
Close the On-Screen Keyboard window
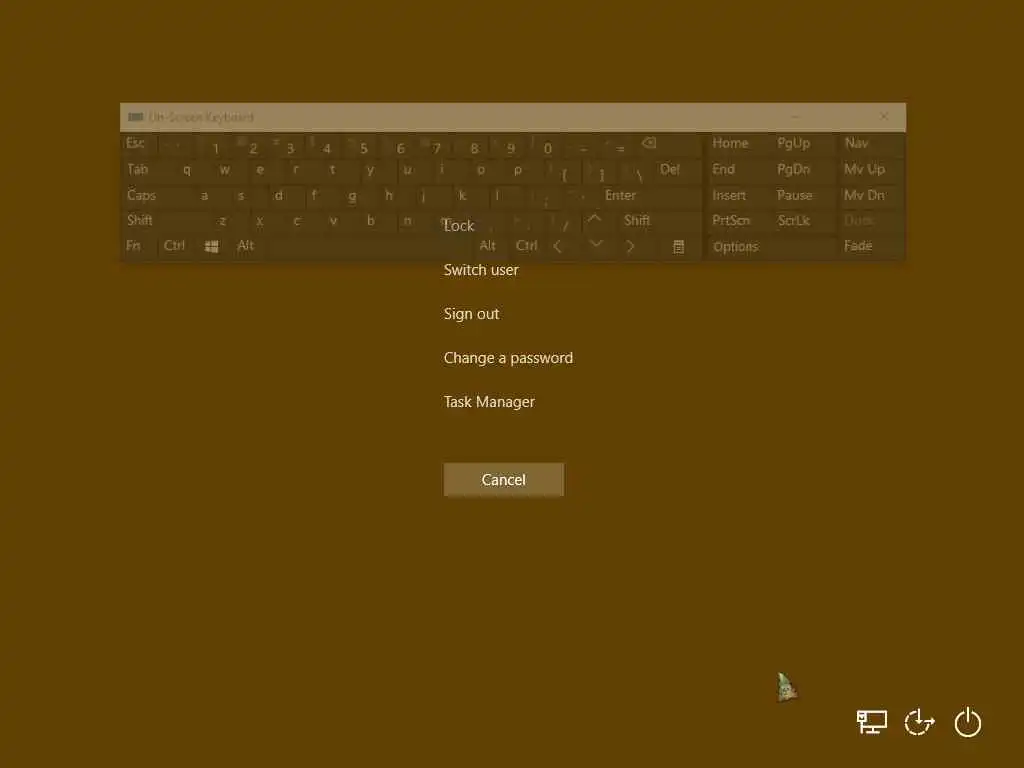tap(884, 116)
